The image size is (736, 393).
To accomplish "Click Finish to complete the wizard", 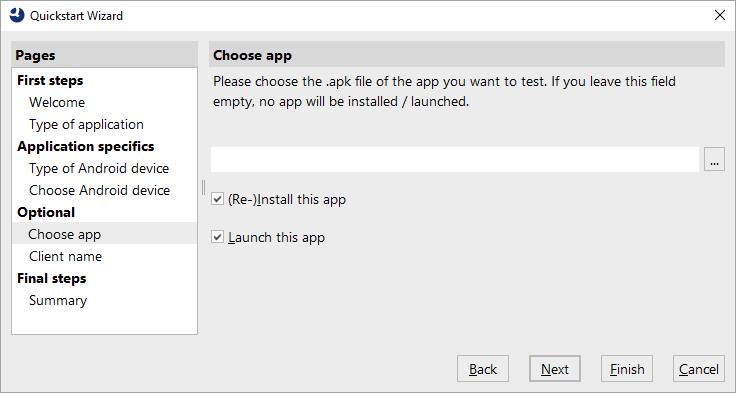I will click(627, 369).
